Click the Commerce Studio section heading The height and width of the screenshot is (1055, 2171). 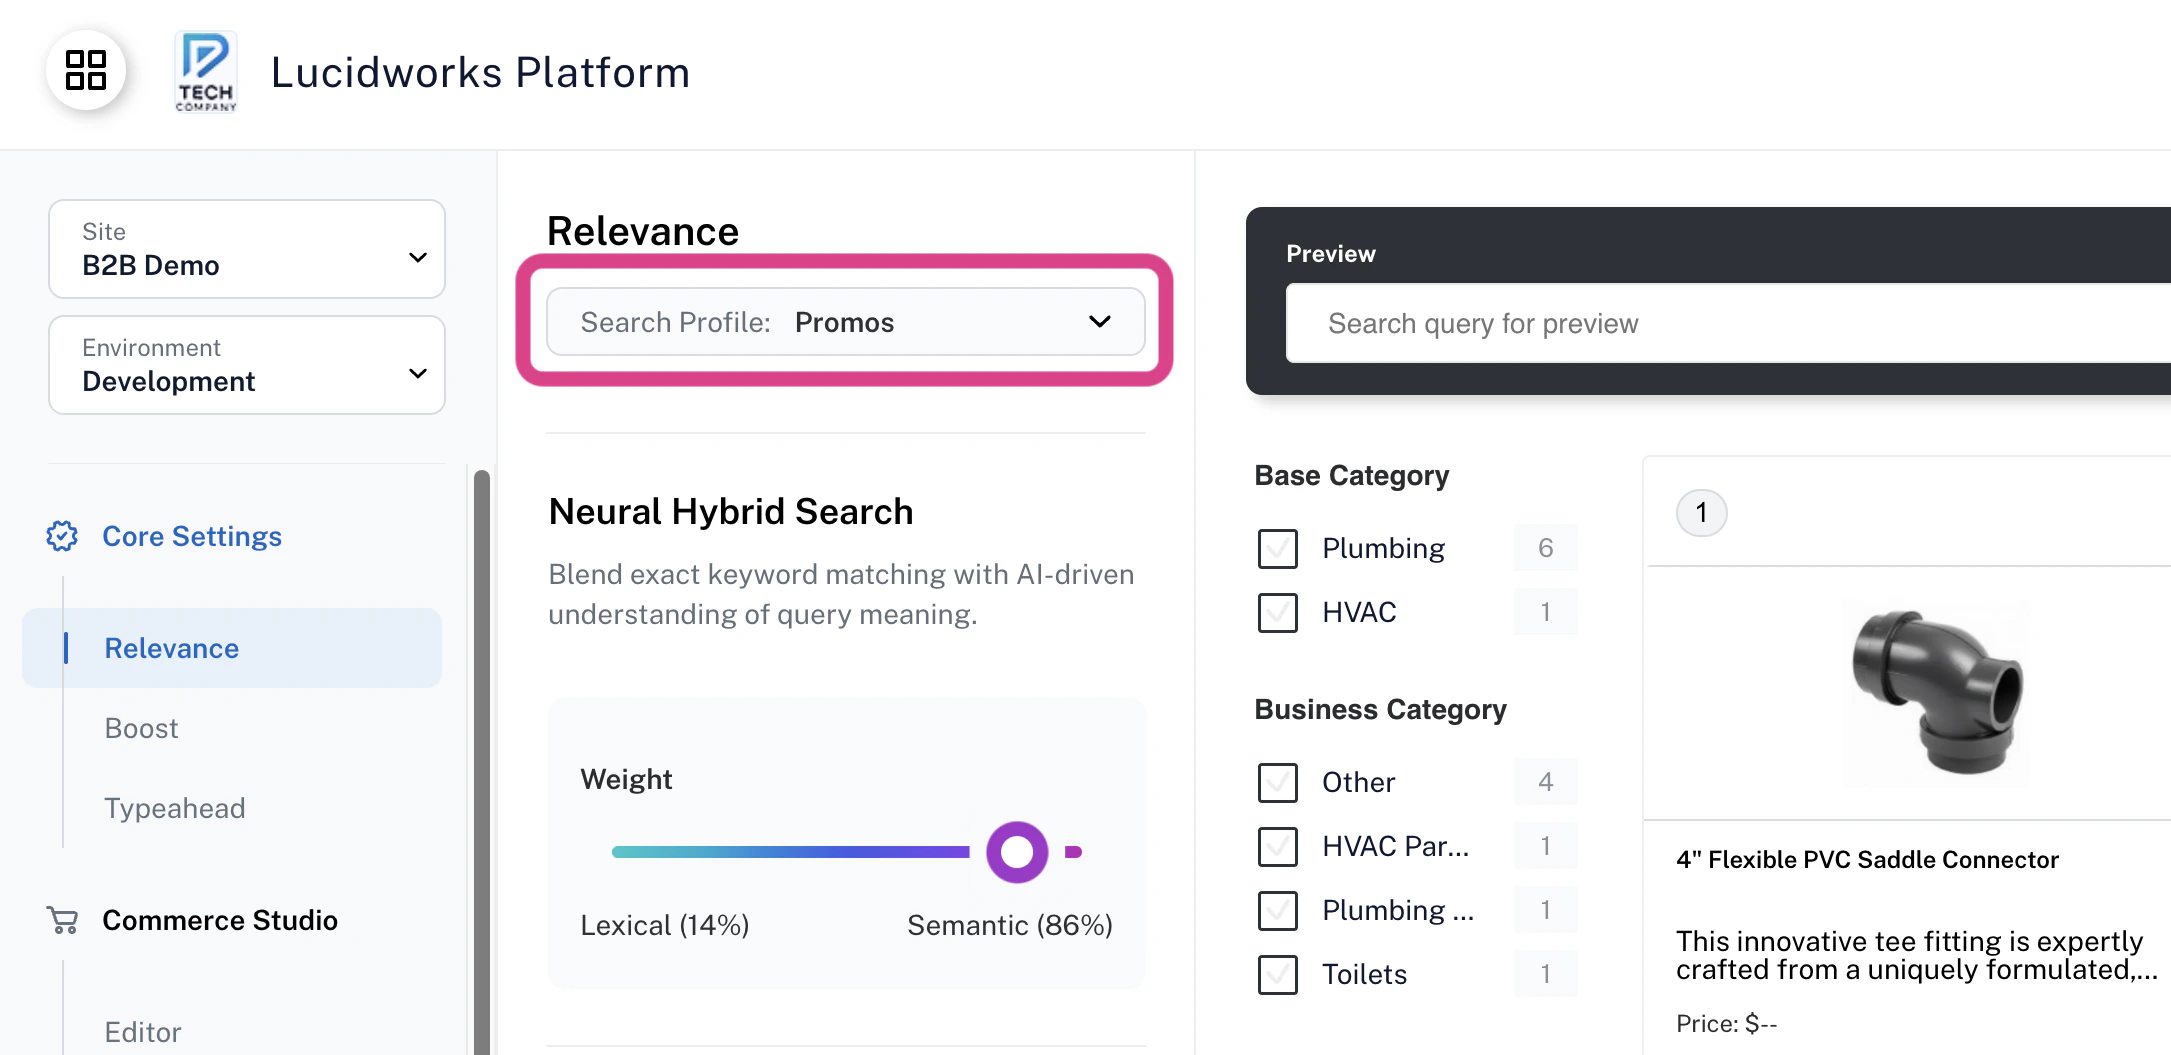pos(220,920)
